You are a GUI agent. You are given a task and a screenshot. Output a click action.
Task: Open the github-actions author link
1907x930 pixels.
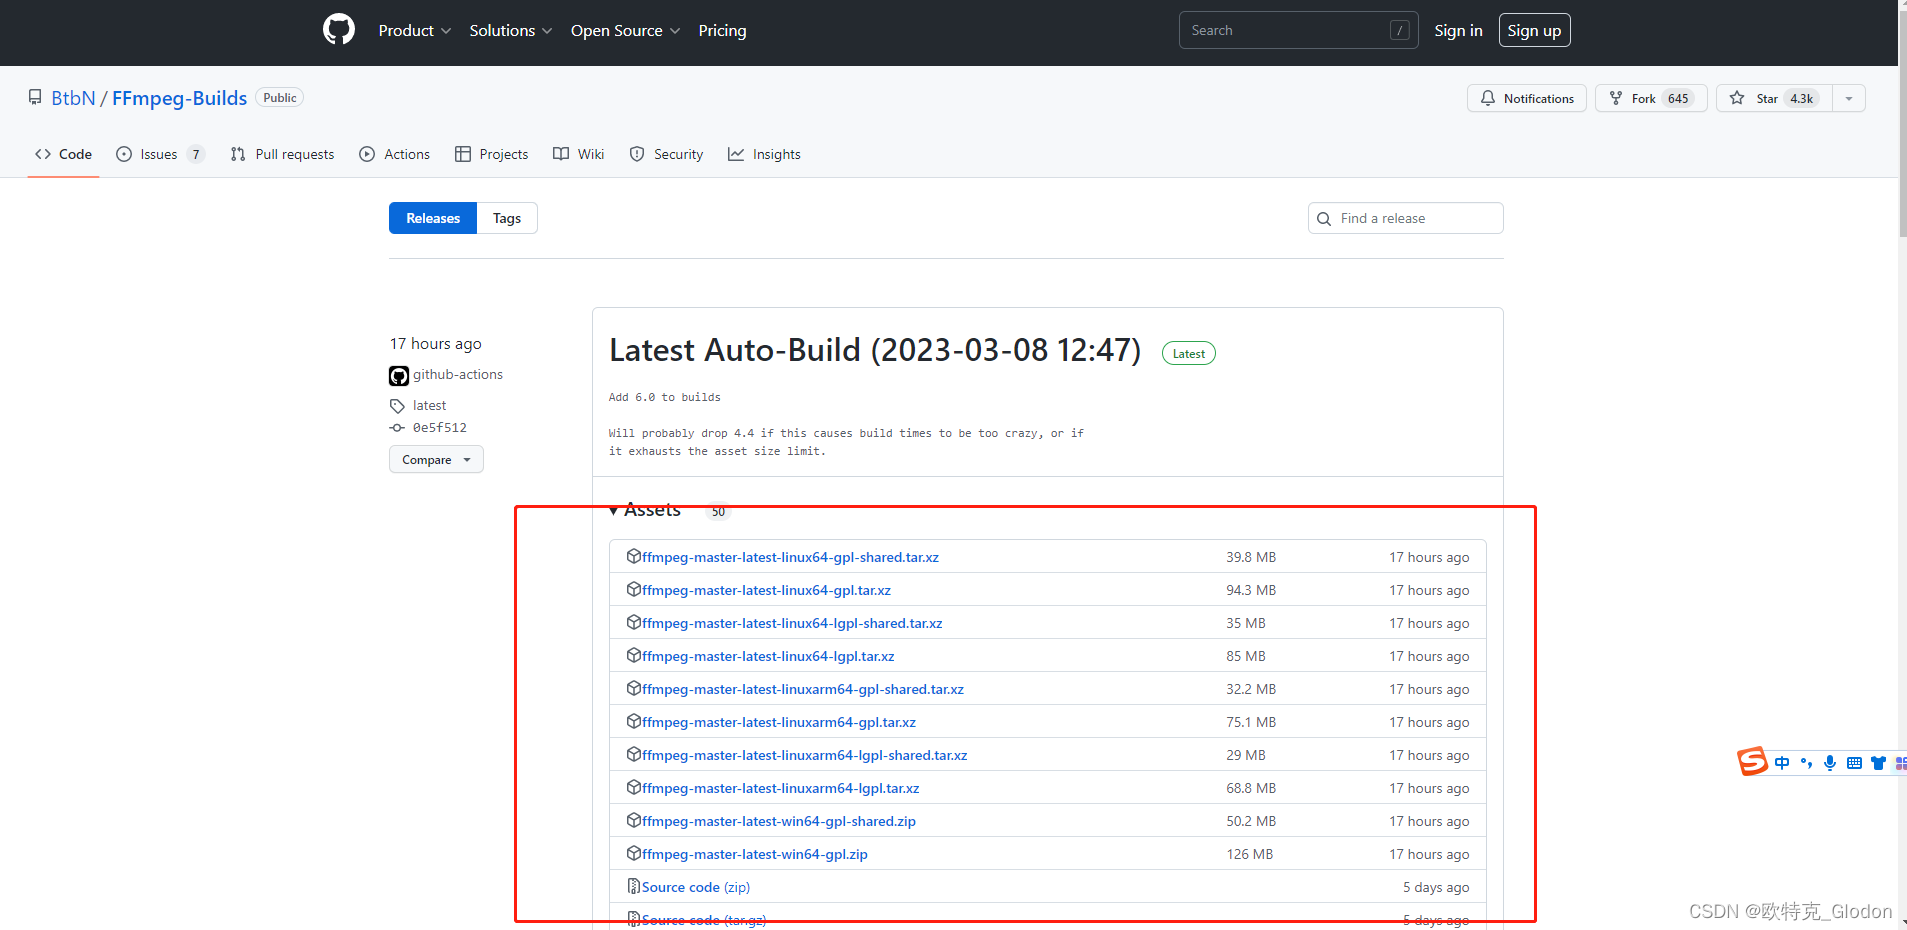tap(458, 374)
